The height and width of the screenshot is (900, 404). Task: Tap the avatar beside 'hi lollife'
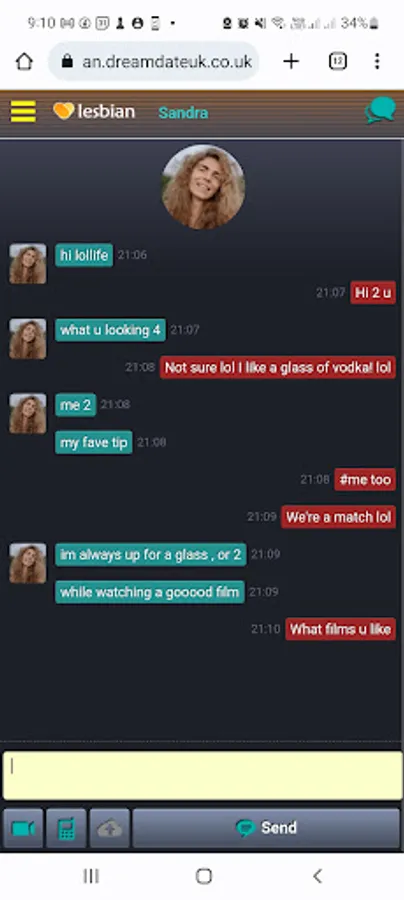(x=28, y=263)
